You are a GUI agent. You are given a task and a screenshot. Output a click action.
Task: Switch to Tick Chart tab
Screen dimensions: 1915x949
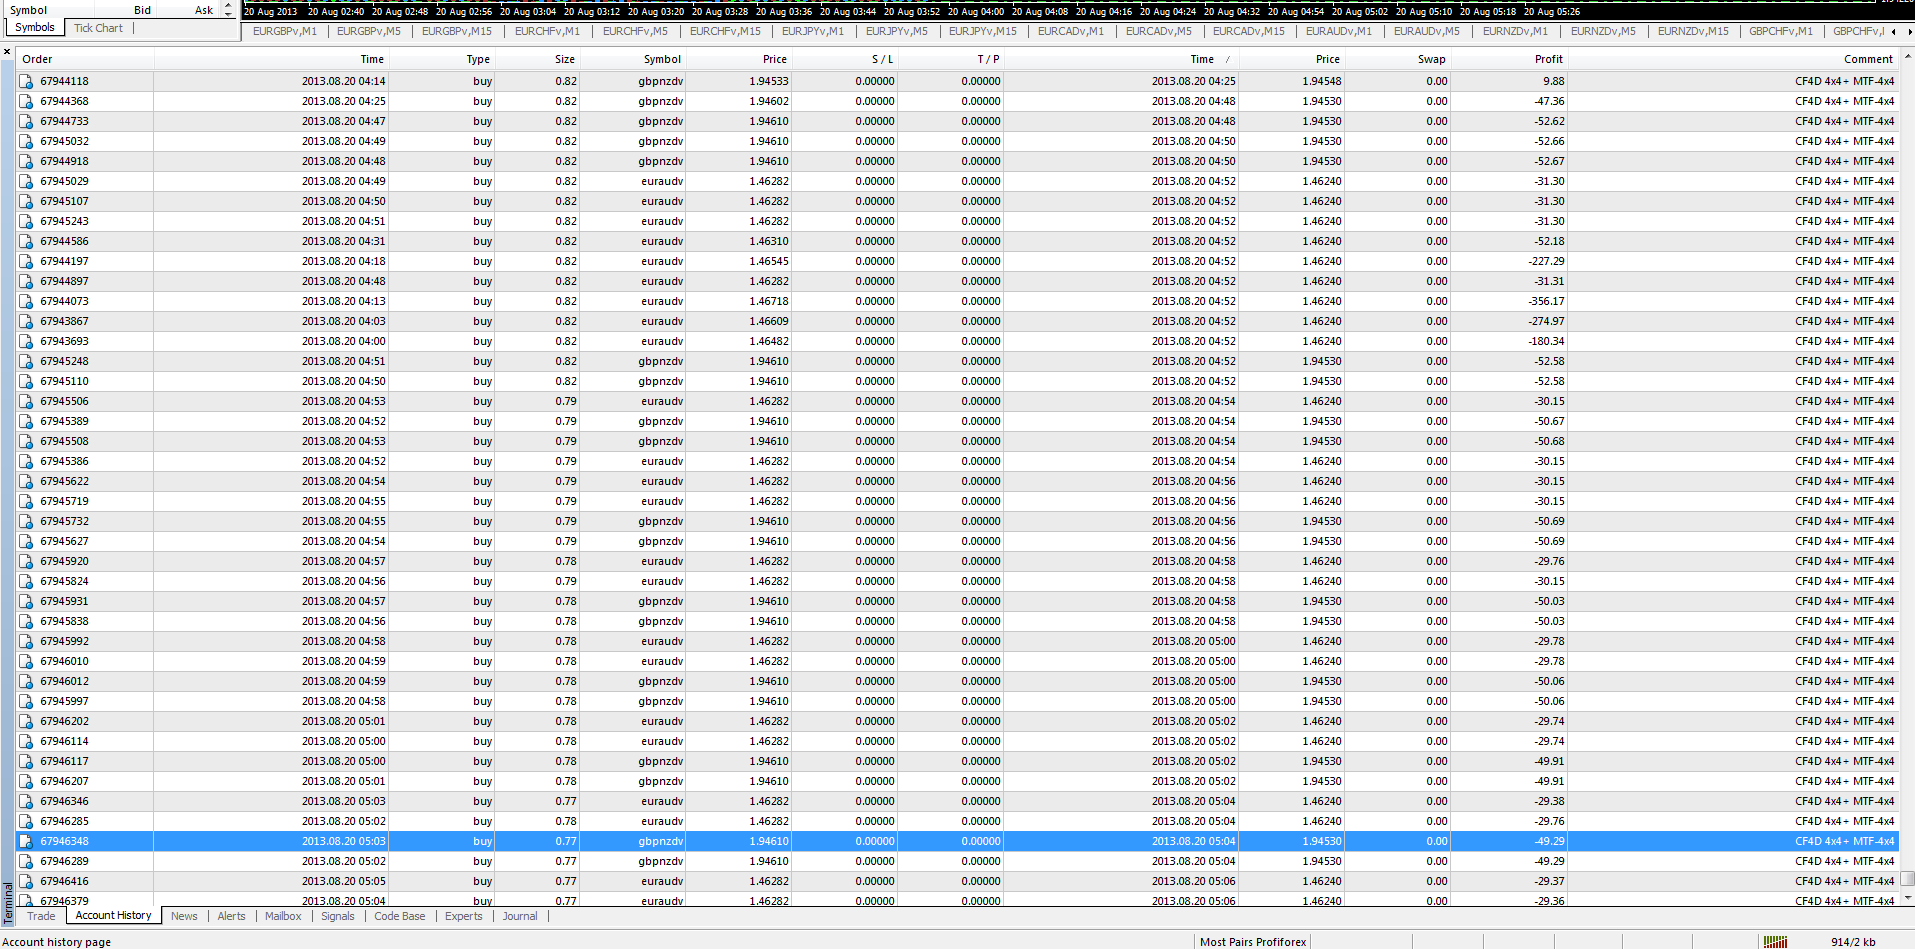98,28
